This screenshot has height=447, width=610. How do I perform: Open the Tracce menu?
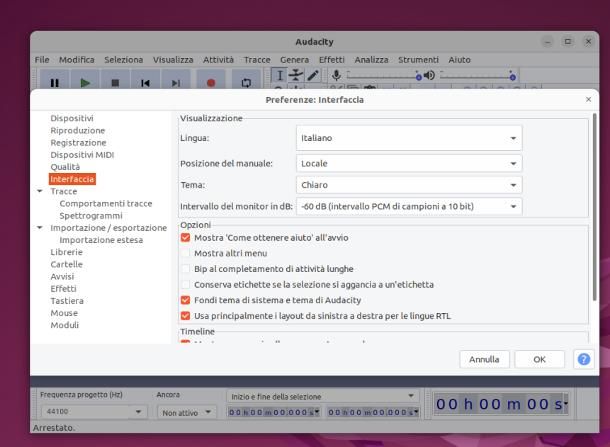click(257, 60)
